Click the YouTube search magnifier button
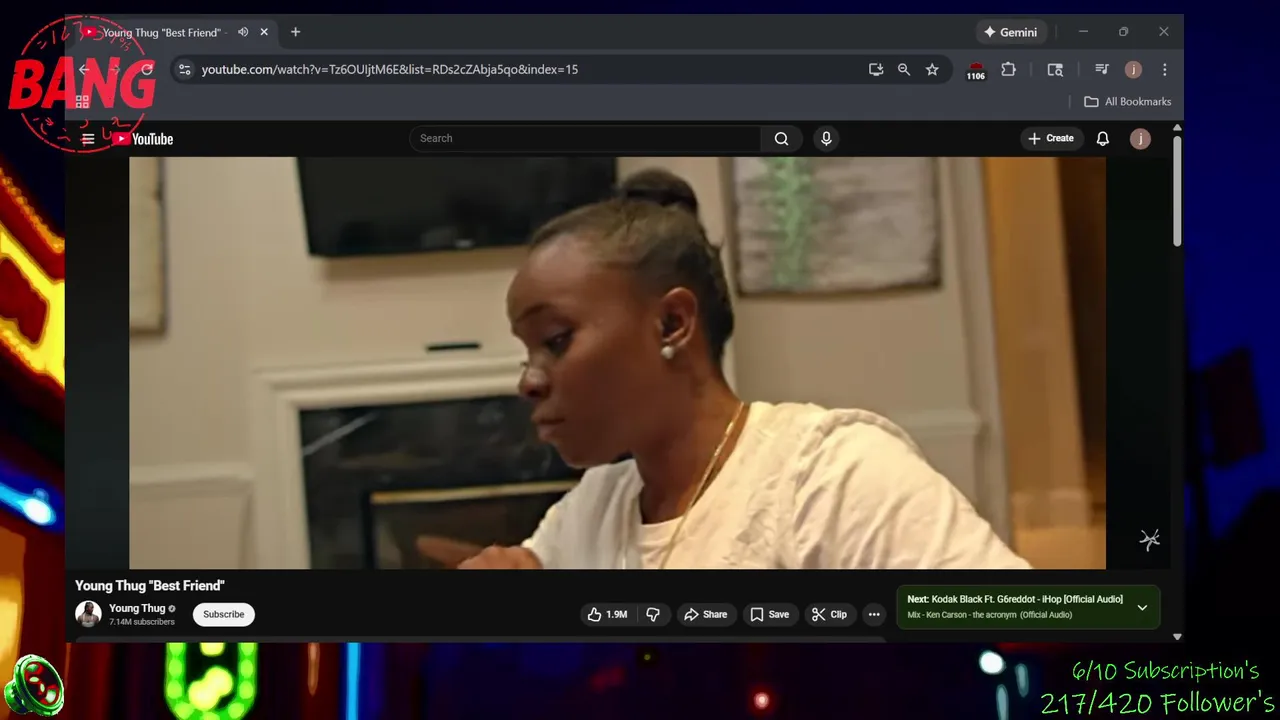This screenshot has width=1280, height=720. pos(781,139)
